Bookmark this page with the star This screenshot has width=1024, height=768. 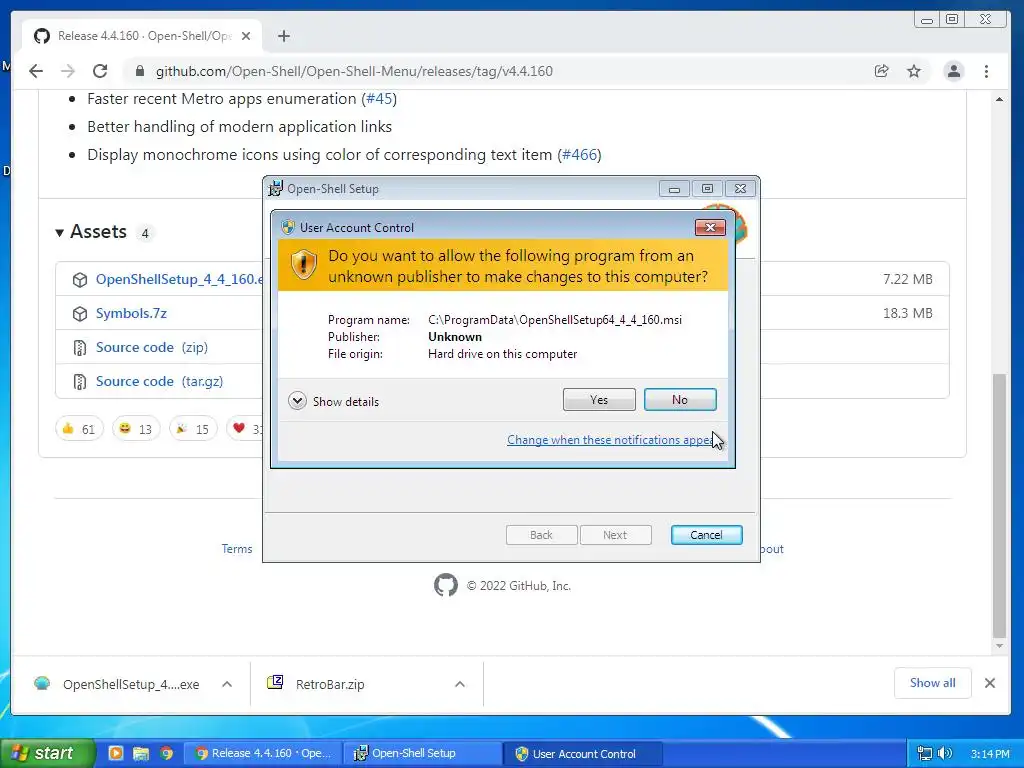click(x=914, y=71)
